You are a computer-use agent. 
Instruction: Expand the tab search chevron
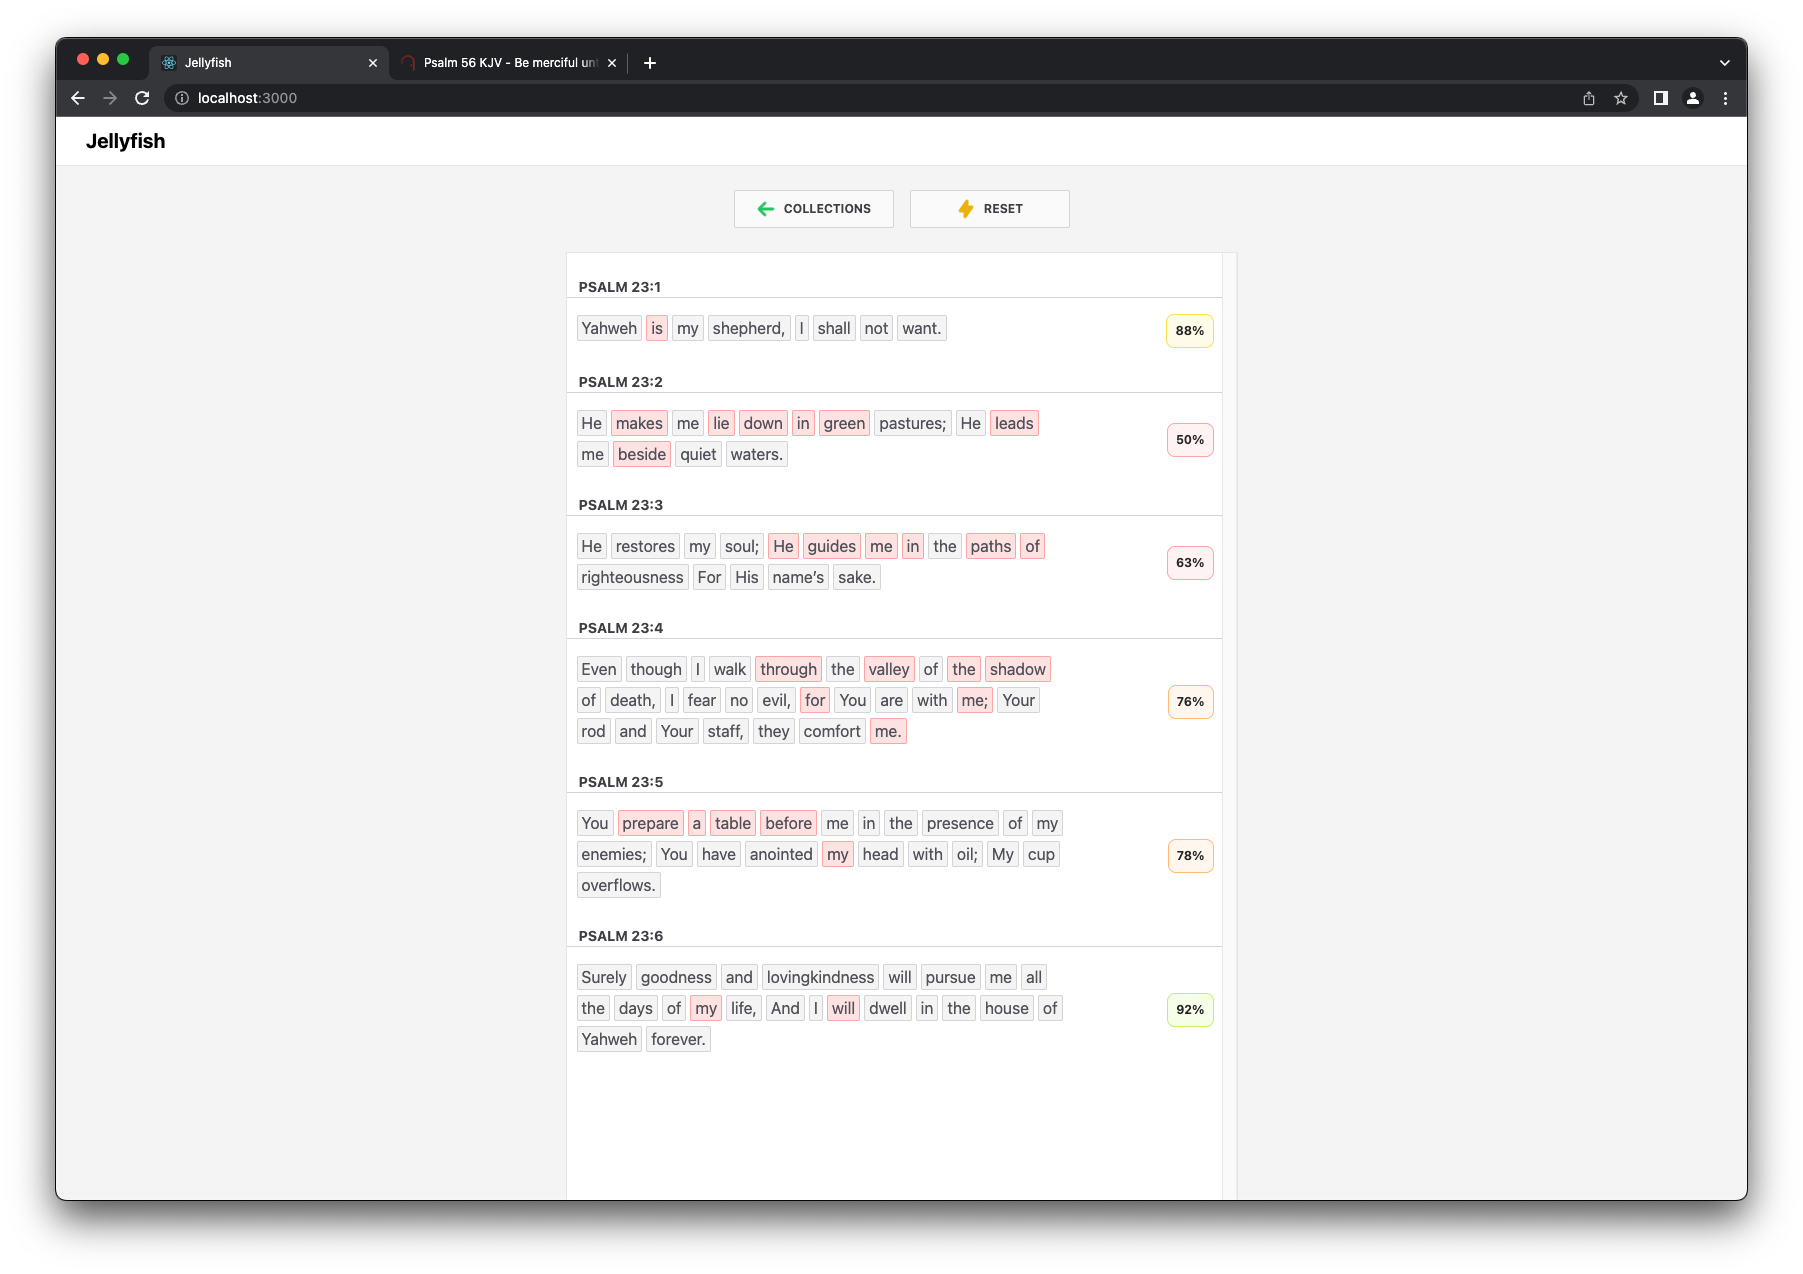1724,63
